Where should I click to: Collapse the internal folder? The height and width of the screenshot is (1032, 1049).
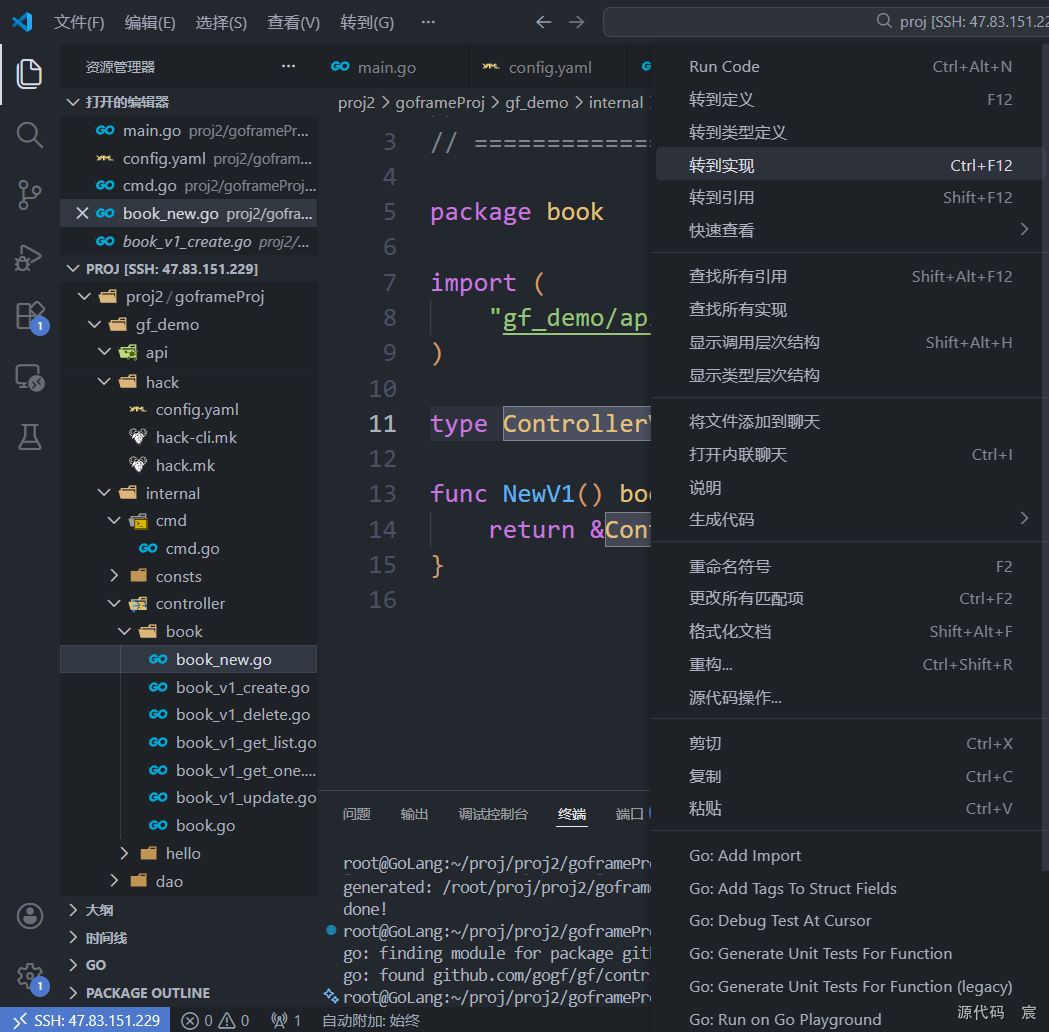(x=104, y=493)
